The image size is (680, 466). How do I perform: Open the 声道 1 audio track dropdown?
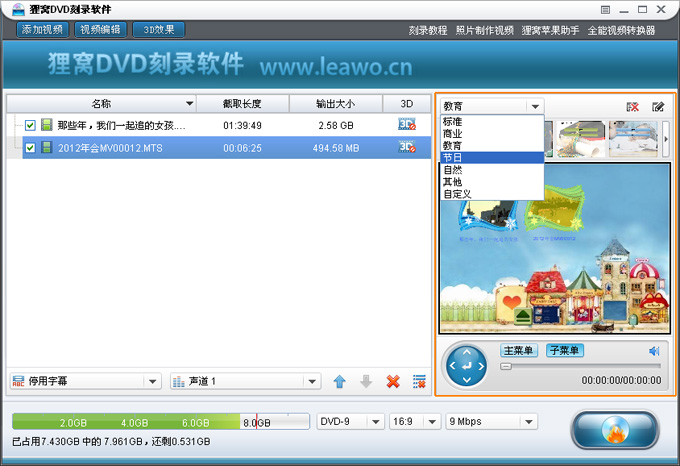[x=245, y=381]
